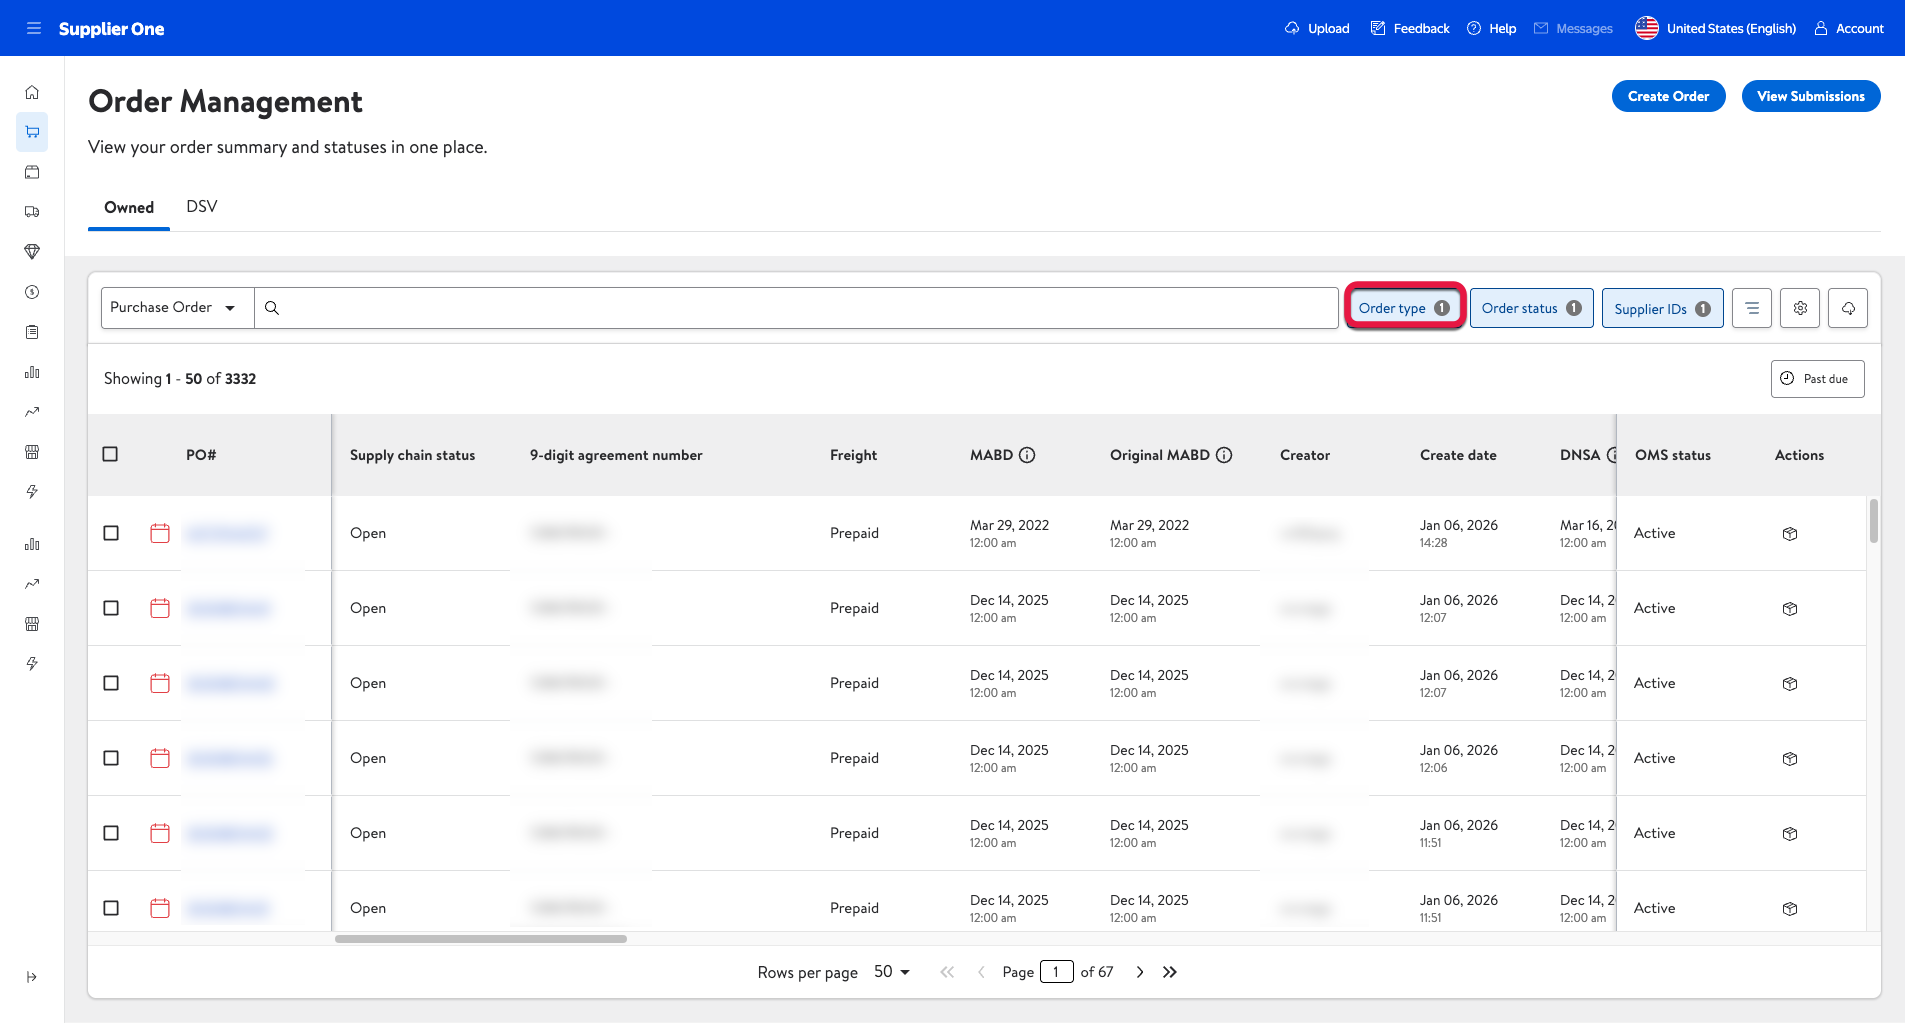Toggle the select-all checkbox in the table header
1905x1023 pixels.
click(111, 454)
